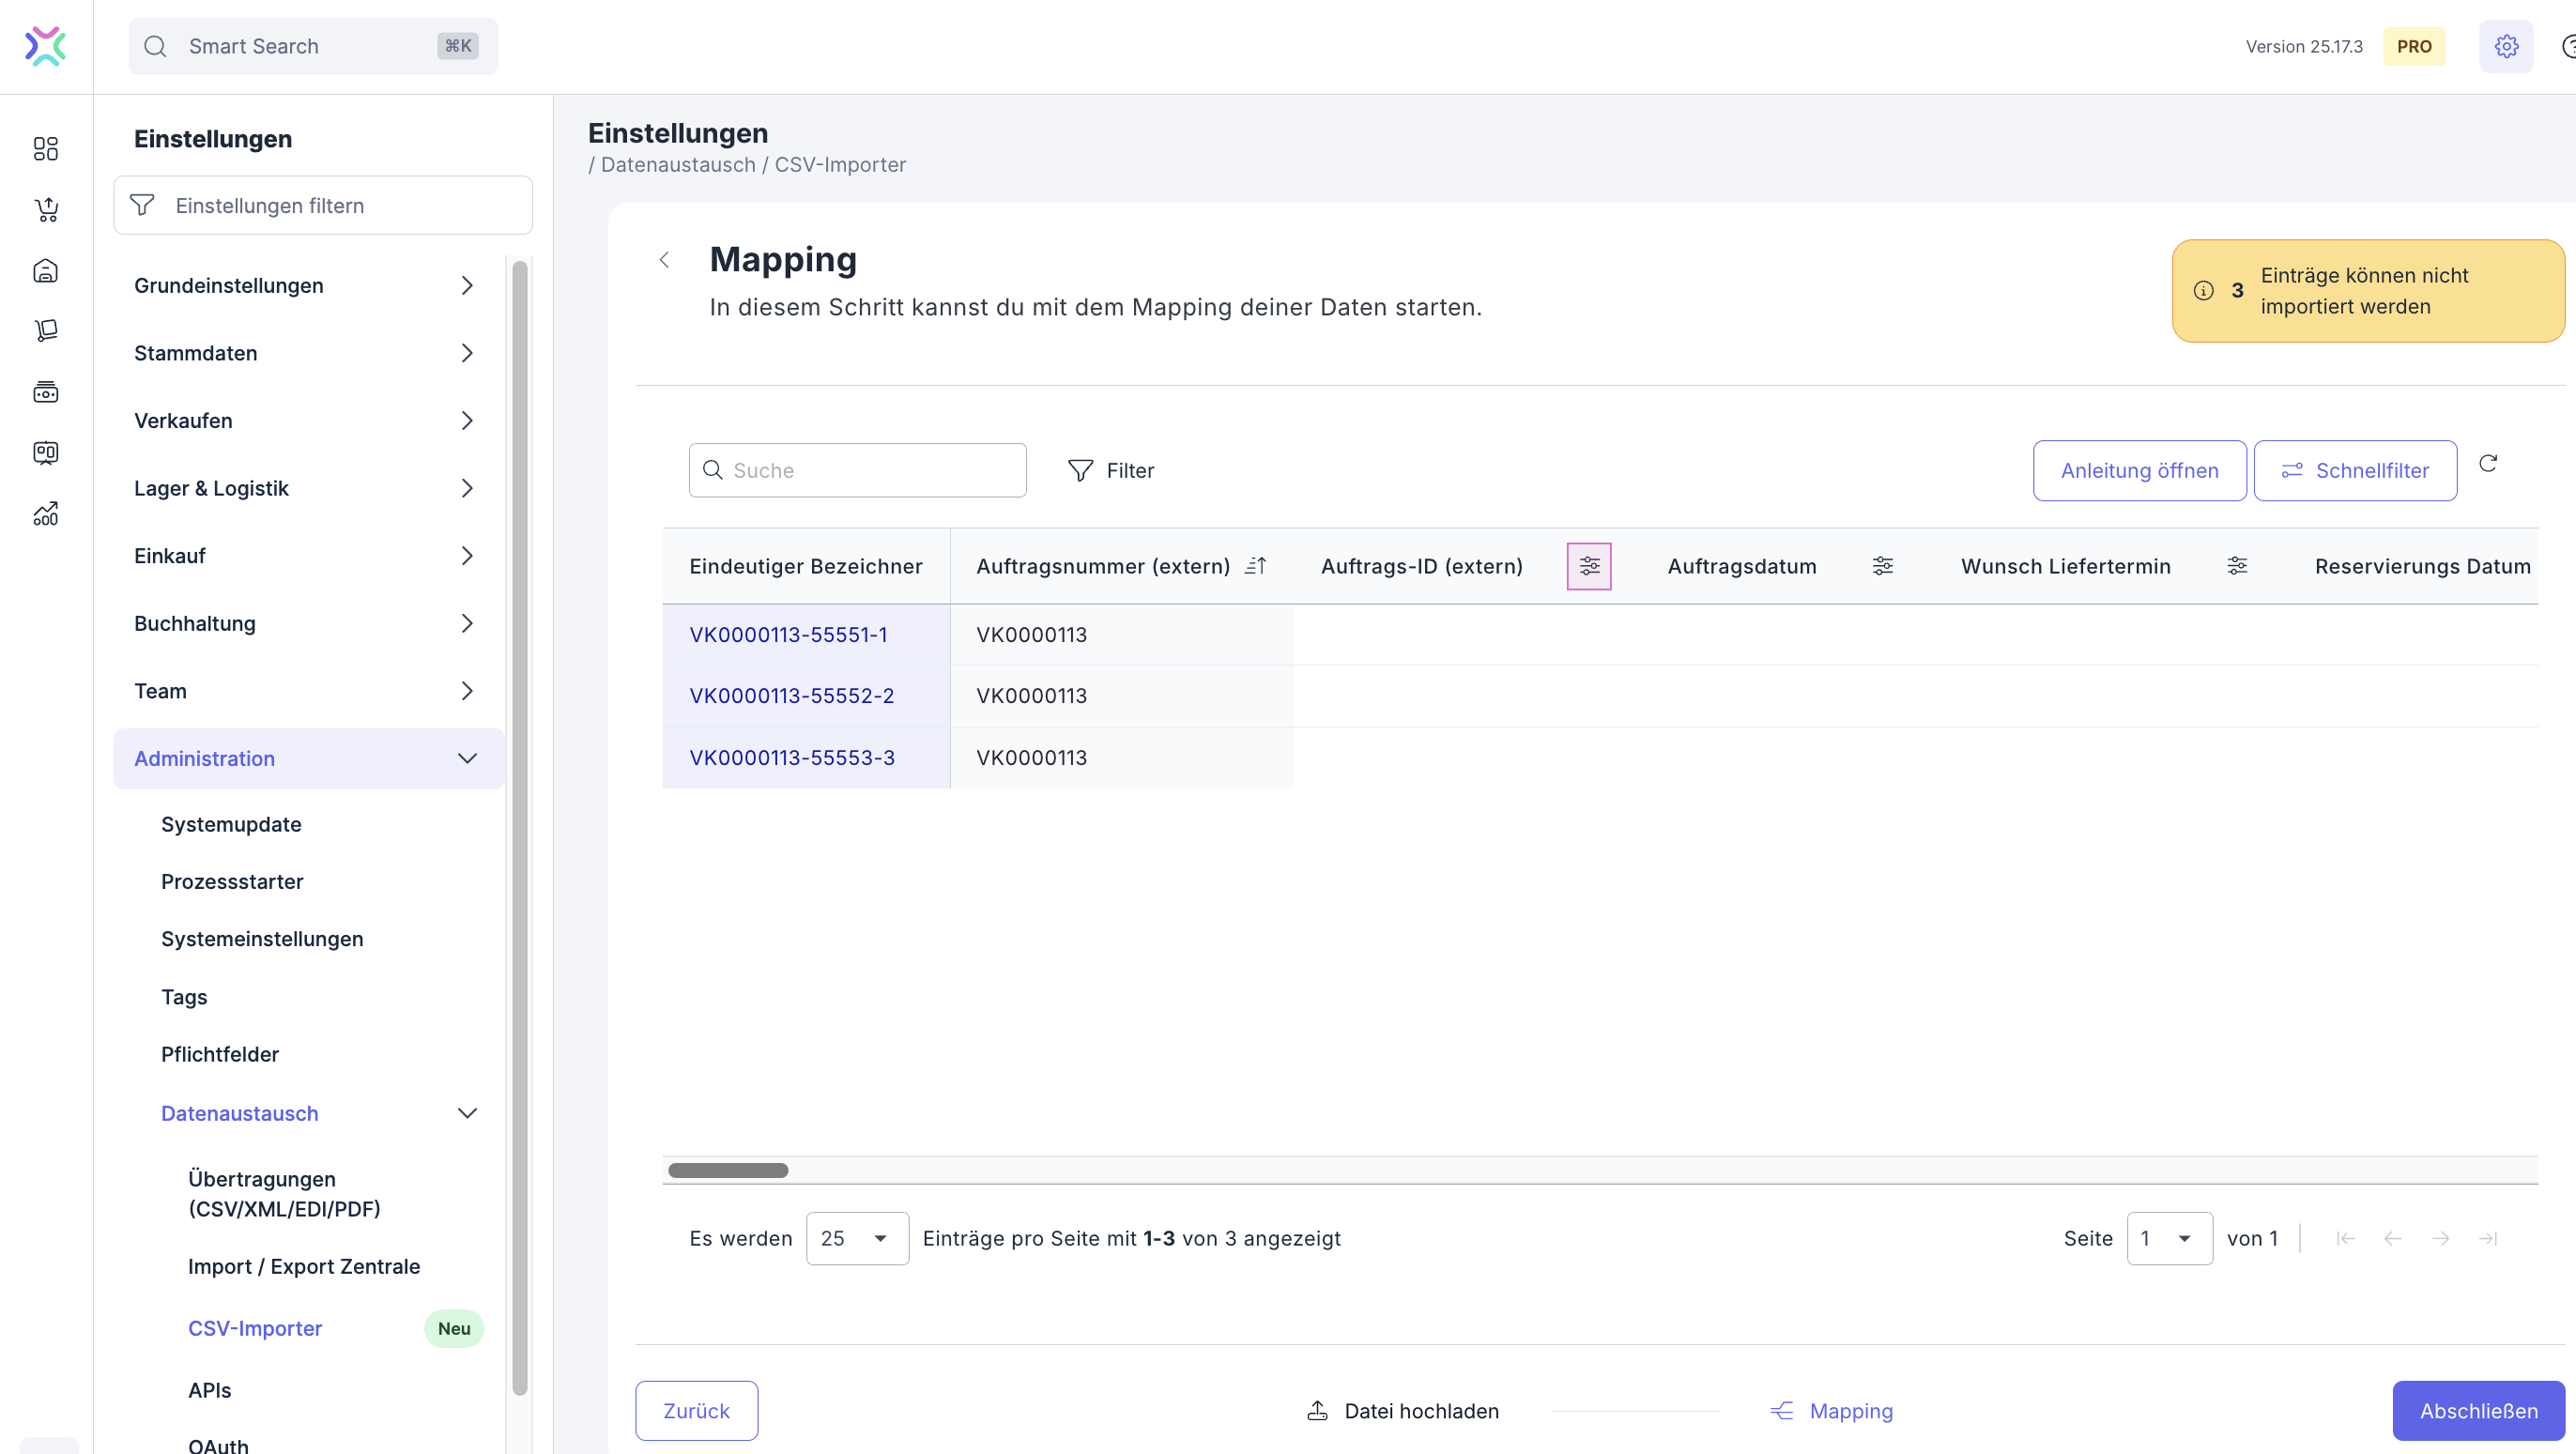Viewport: 2576px width, 1454px height.
Task: Open Auftragsdatum column settings icon
Action: [x=1882, y=566]
